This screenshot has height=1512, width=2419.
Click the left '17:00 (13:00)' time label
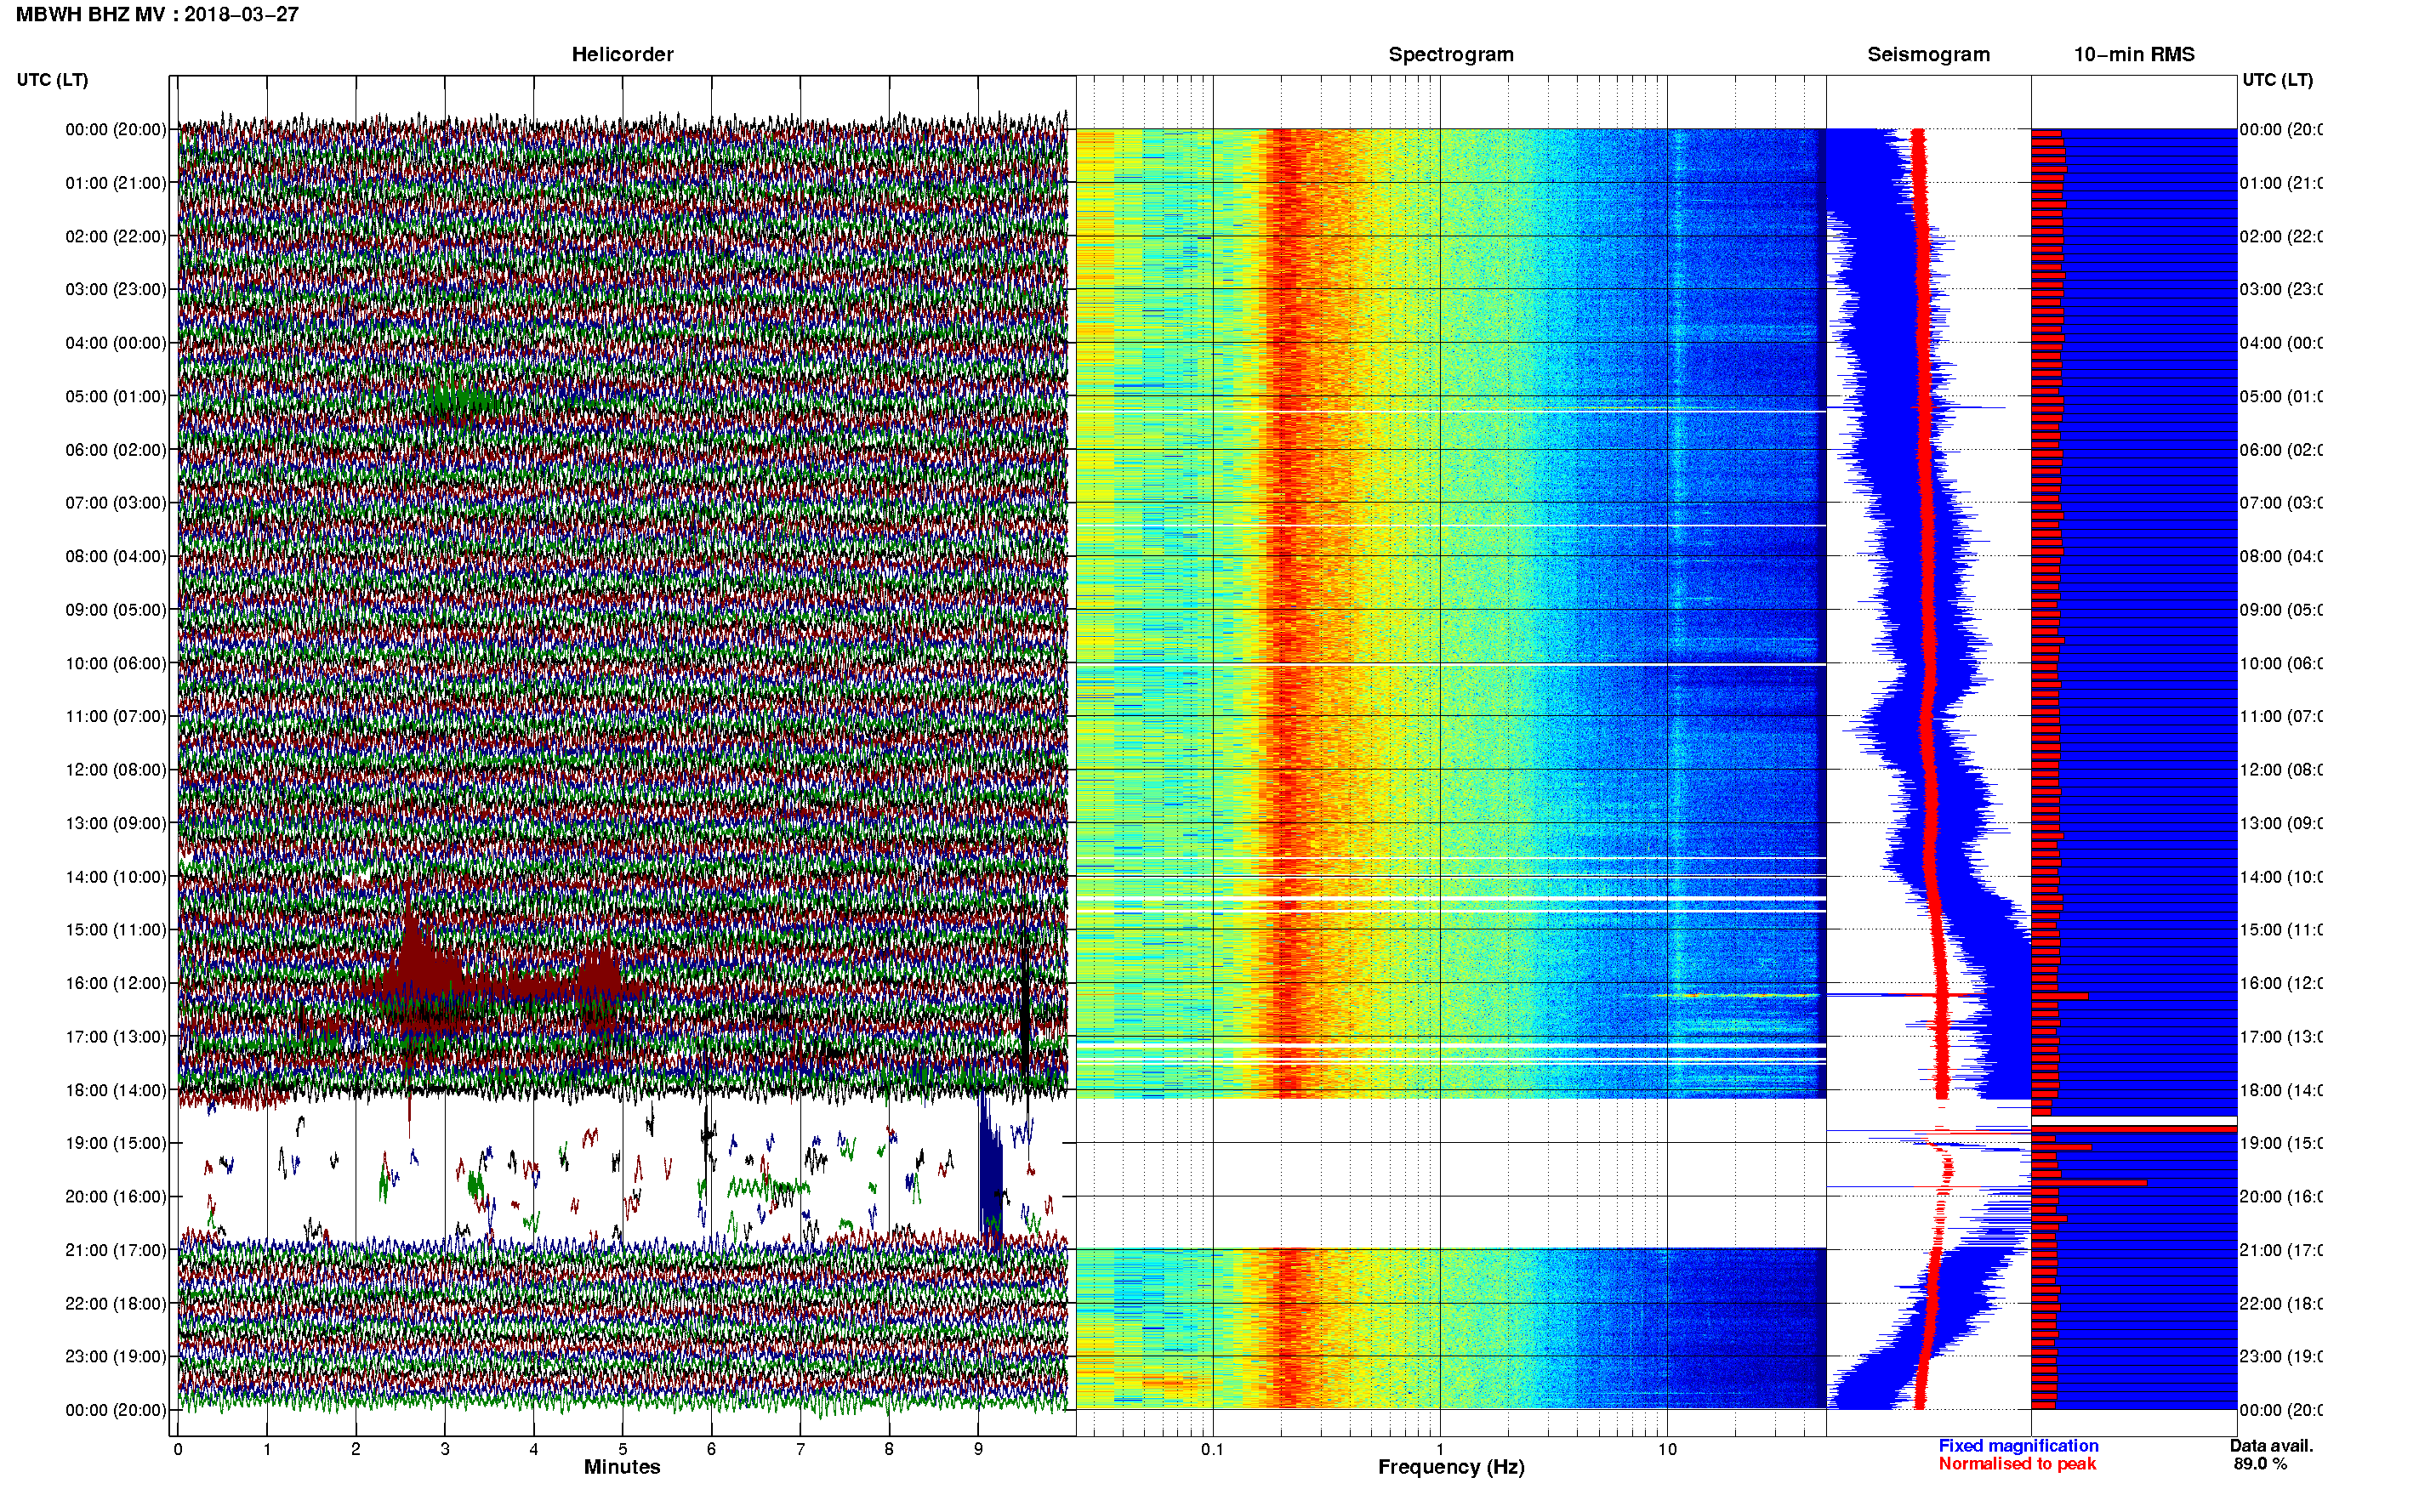[116, 1037]
